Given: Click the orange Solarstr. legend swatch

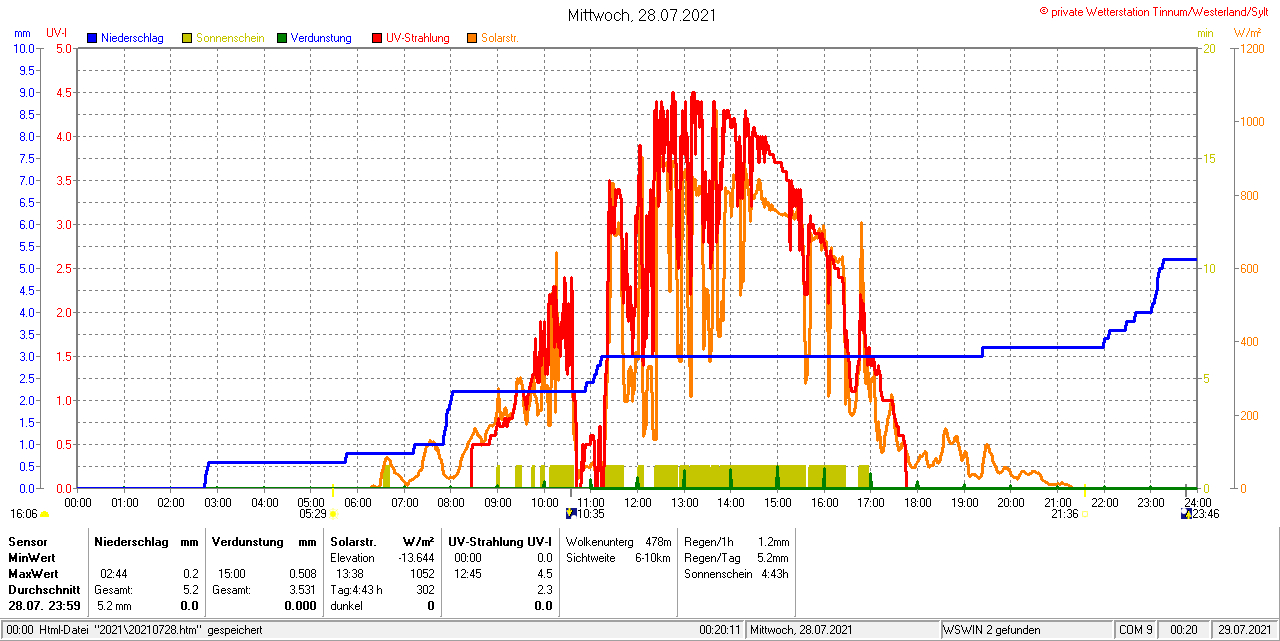Looking at the screenshot, I should [x=472, y=38].
